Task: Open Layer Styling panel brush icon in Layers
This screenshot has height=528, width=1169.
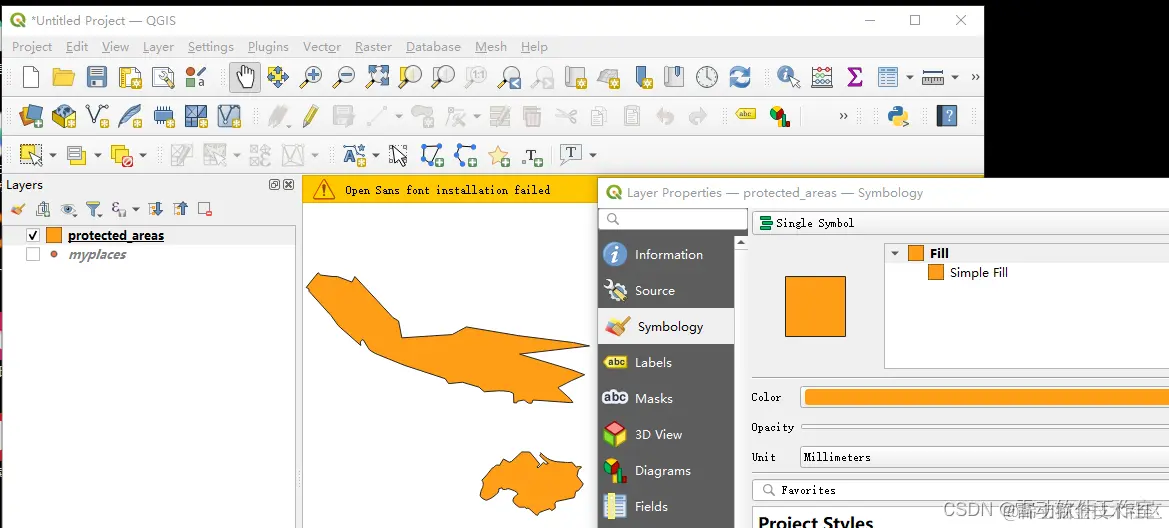Action: [x=18, y=210]
